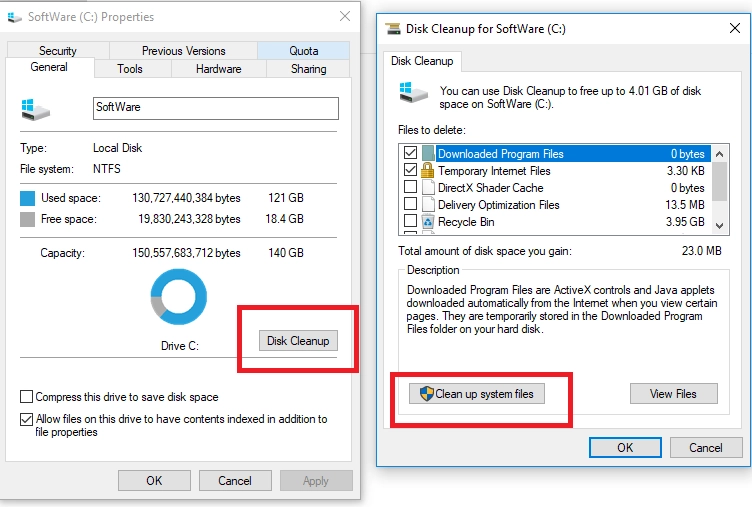This screenshot has height=507, width=752.
Task: Uncheck Temporary Internet Files checkbox
Action: click(410, 170)
